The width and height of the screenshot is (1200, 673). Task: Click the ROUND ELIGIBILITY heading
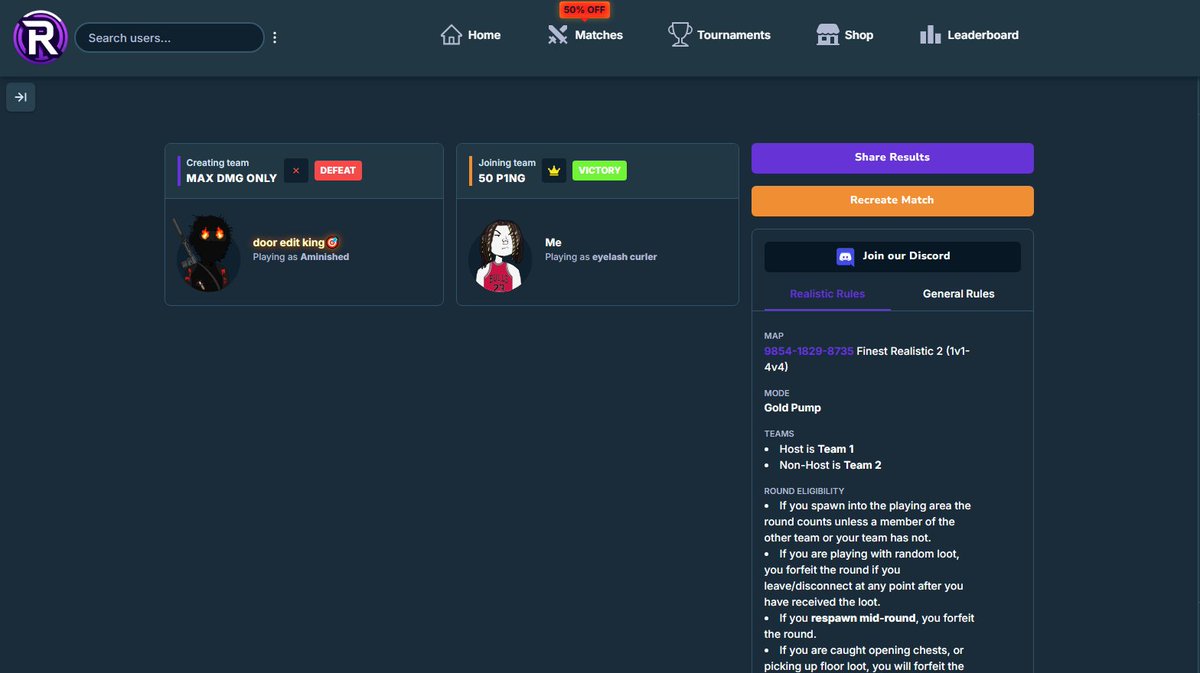(x=804, y=491)
